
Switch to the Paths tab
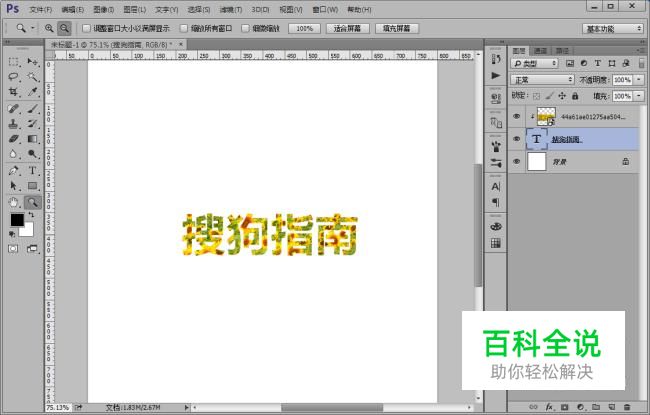(x=562, y=51)
